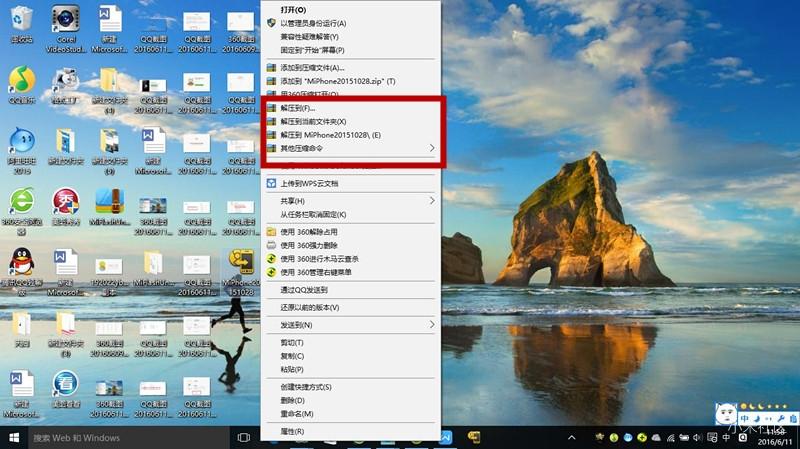The height and width of the screenshot is (449, 800).
Task: Open the MiFlashUn folder on desktop
Action: 153,268
